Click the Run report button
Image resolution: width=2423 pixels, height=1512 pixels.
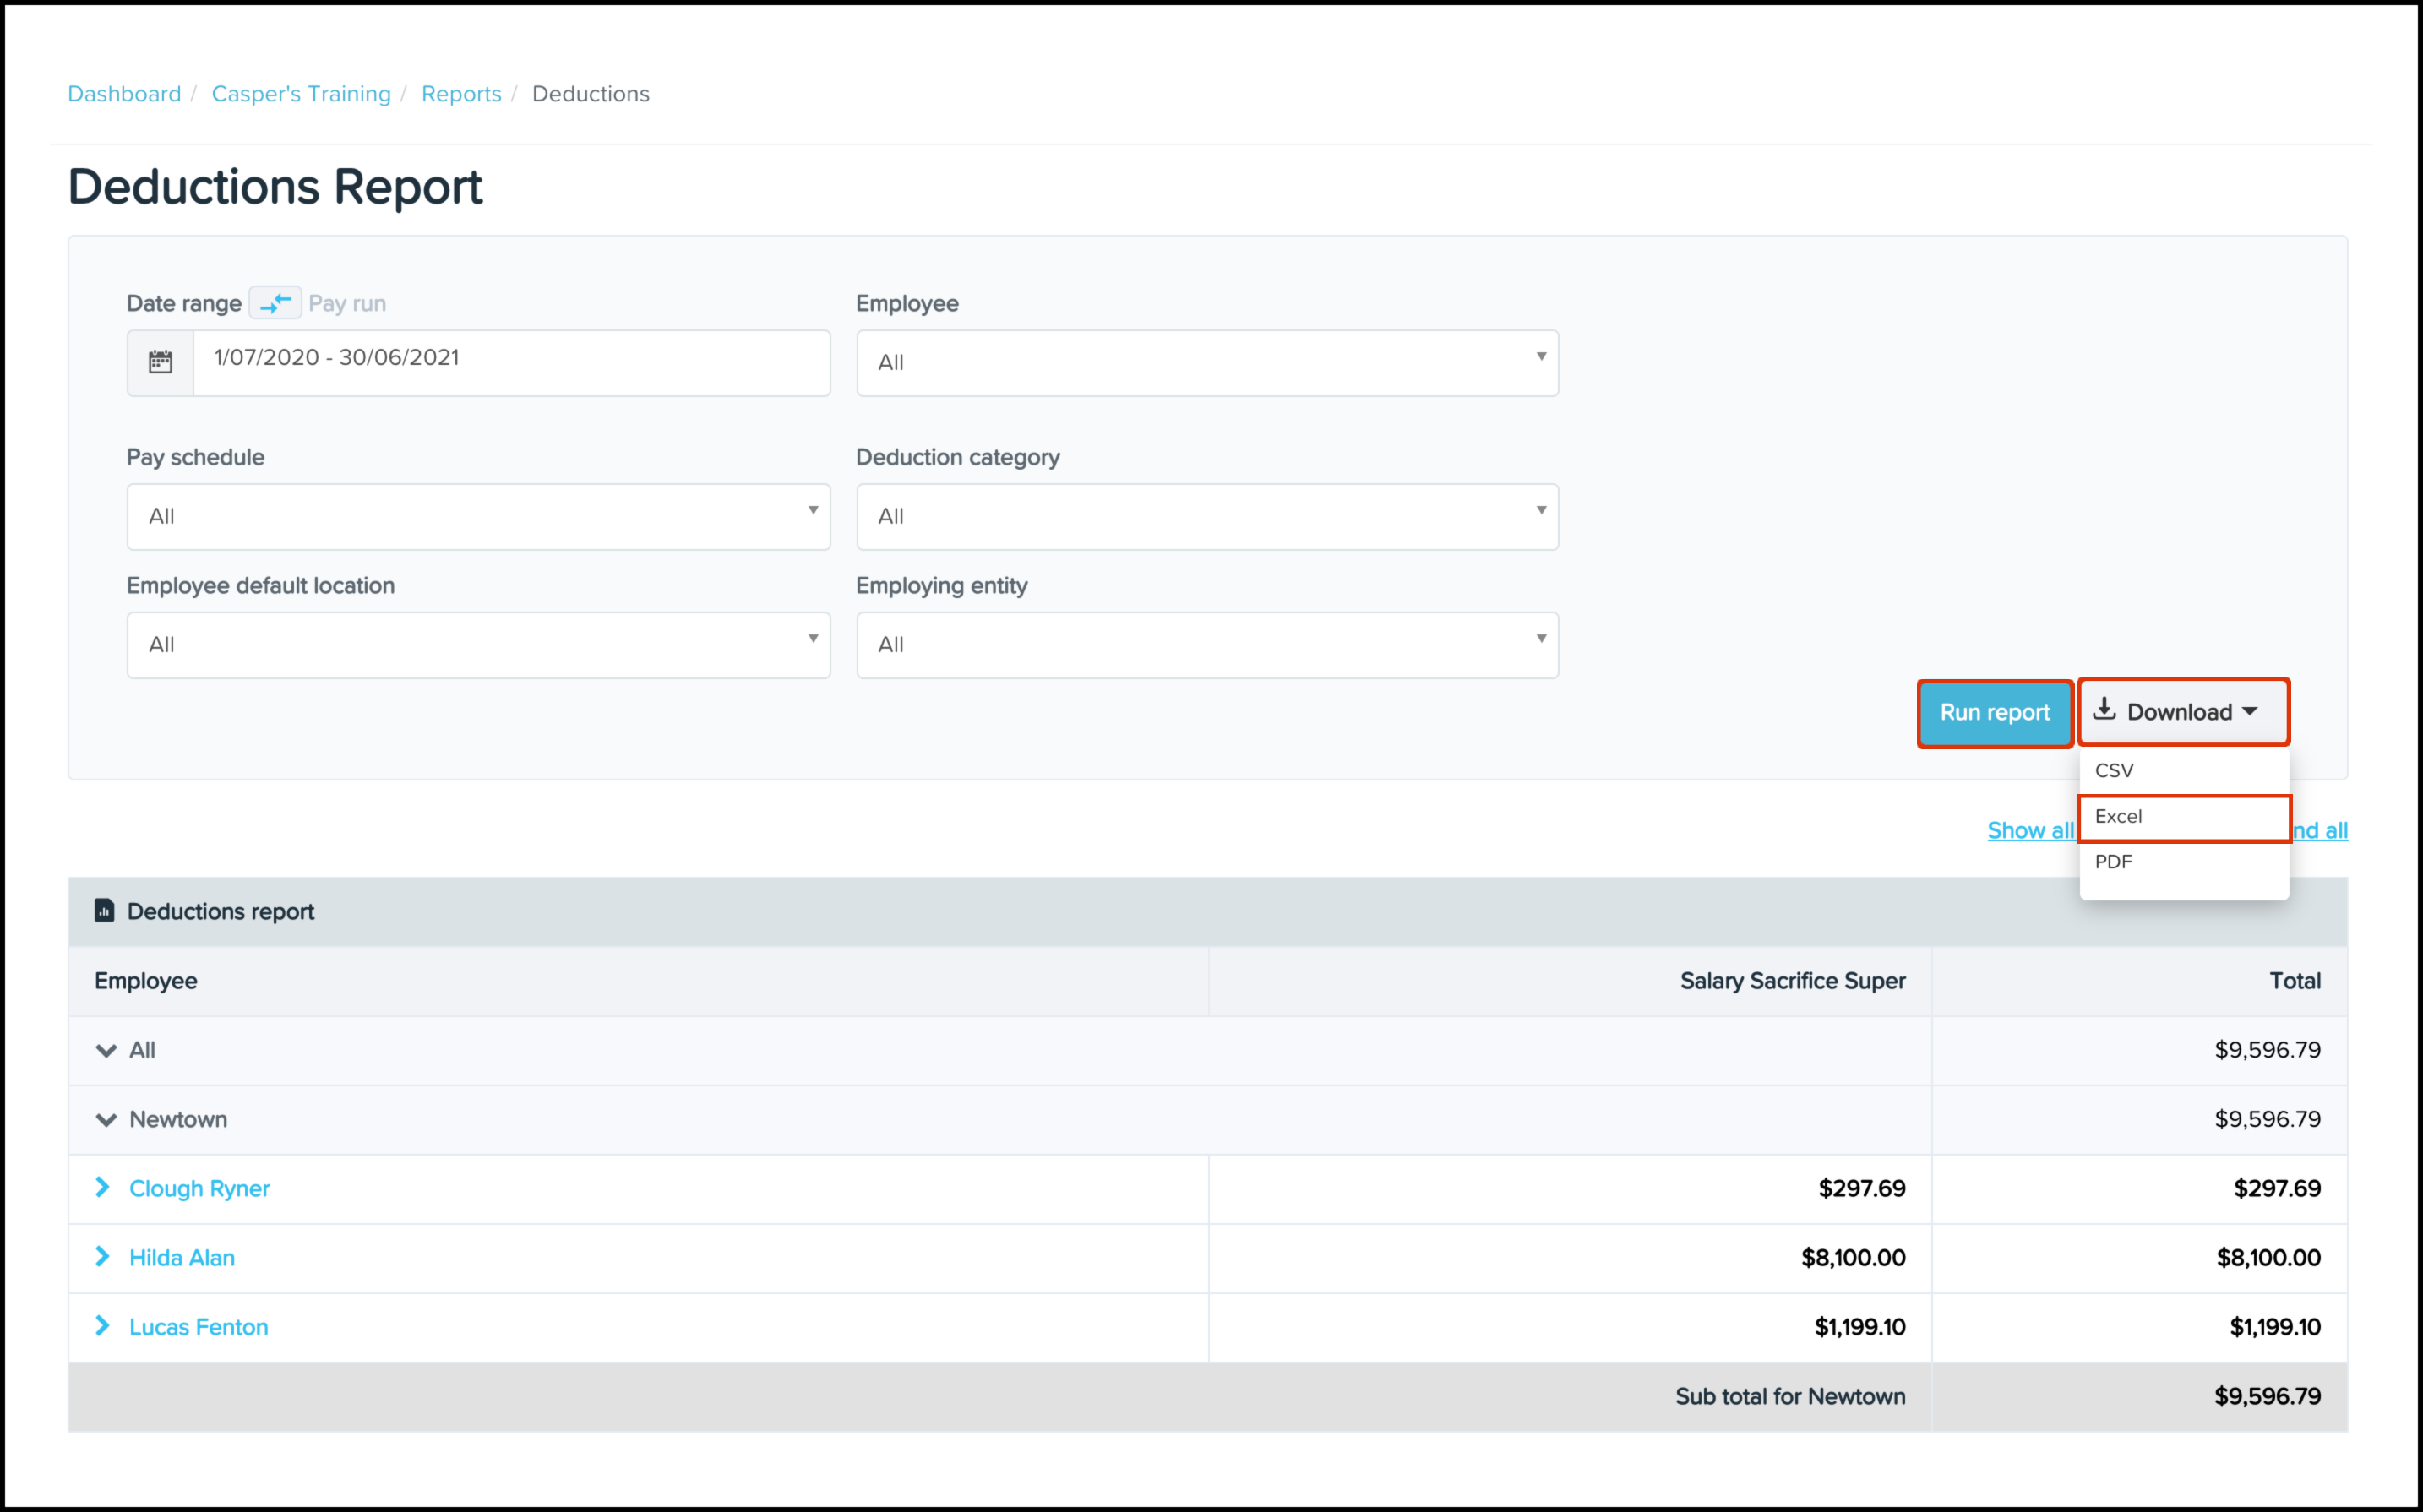1994,713
